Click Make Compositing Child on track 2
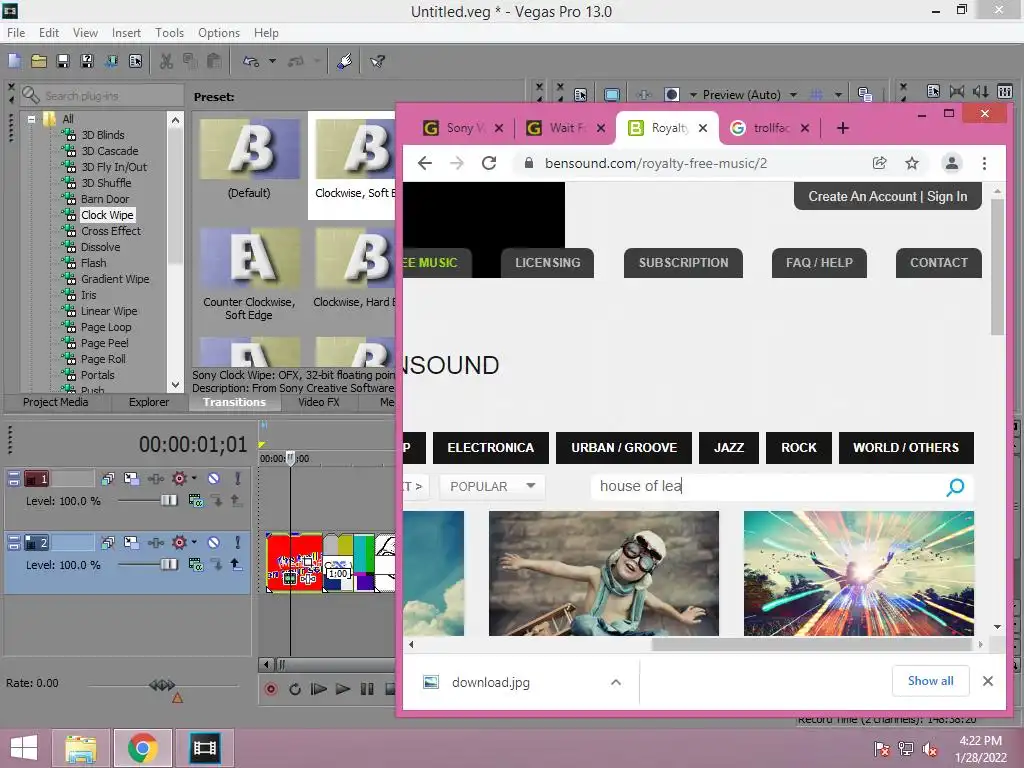1024x768 pixels. pyautogui.click(x=237, y=564)
